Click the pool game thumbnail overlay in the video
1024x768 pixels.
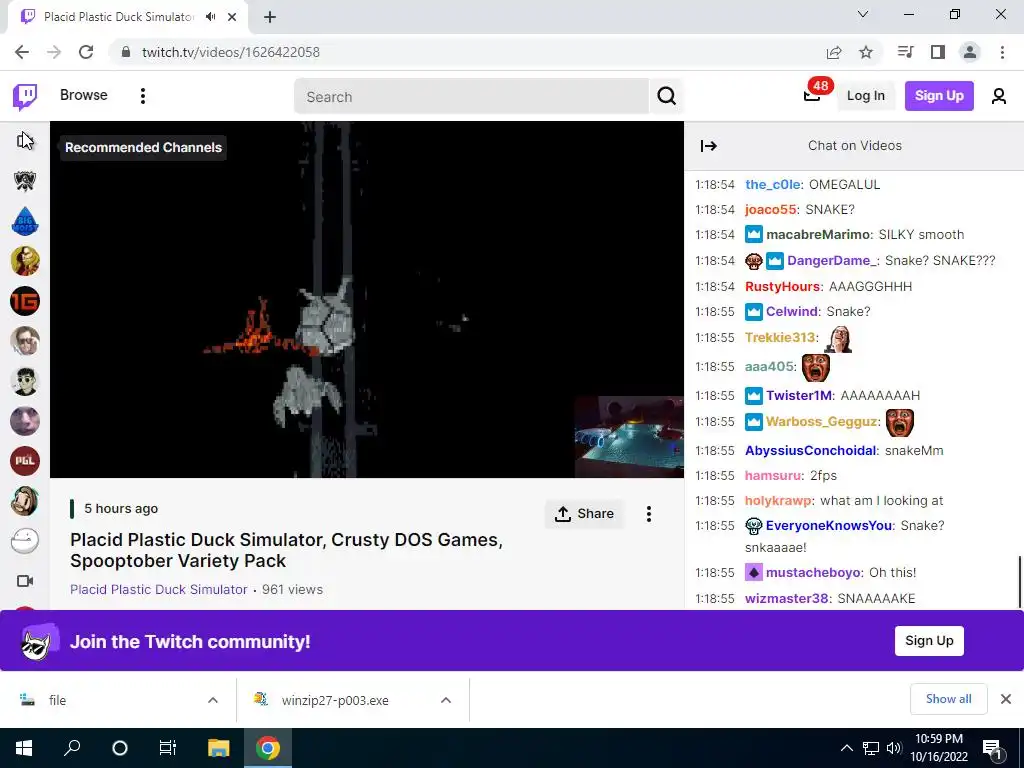click(629, 436)
